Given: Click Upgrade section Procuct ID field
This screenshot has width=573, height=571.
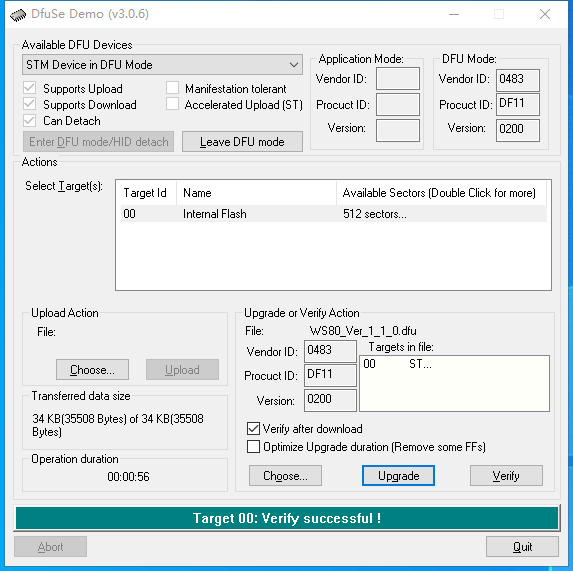Looking at the screenshot, I should (330, 375).
